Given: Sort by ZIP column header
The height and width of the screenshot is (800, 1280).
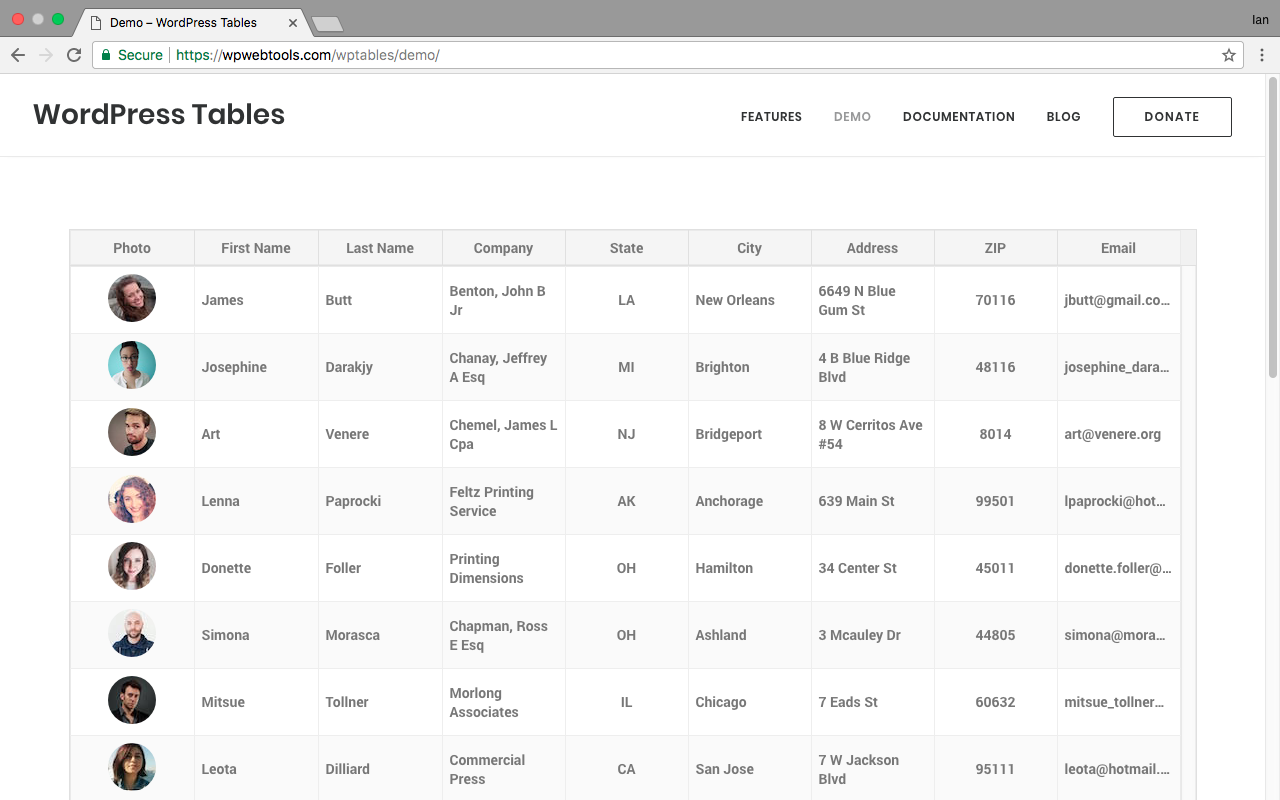Looking at the screenshot, I should tap(995, 248).
